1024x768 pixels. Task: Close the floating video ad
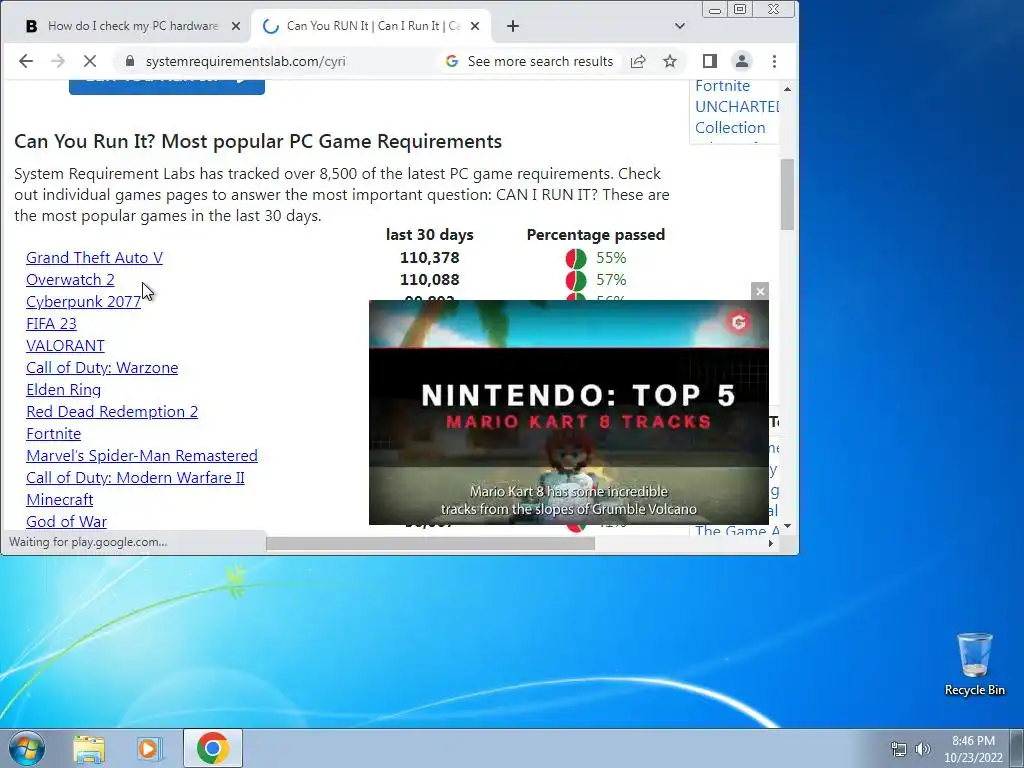coord(760,291)
